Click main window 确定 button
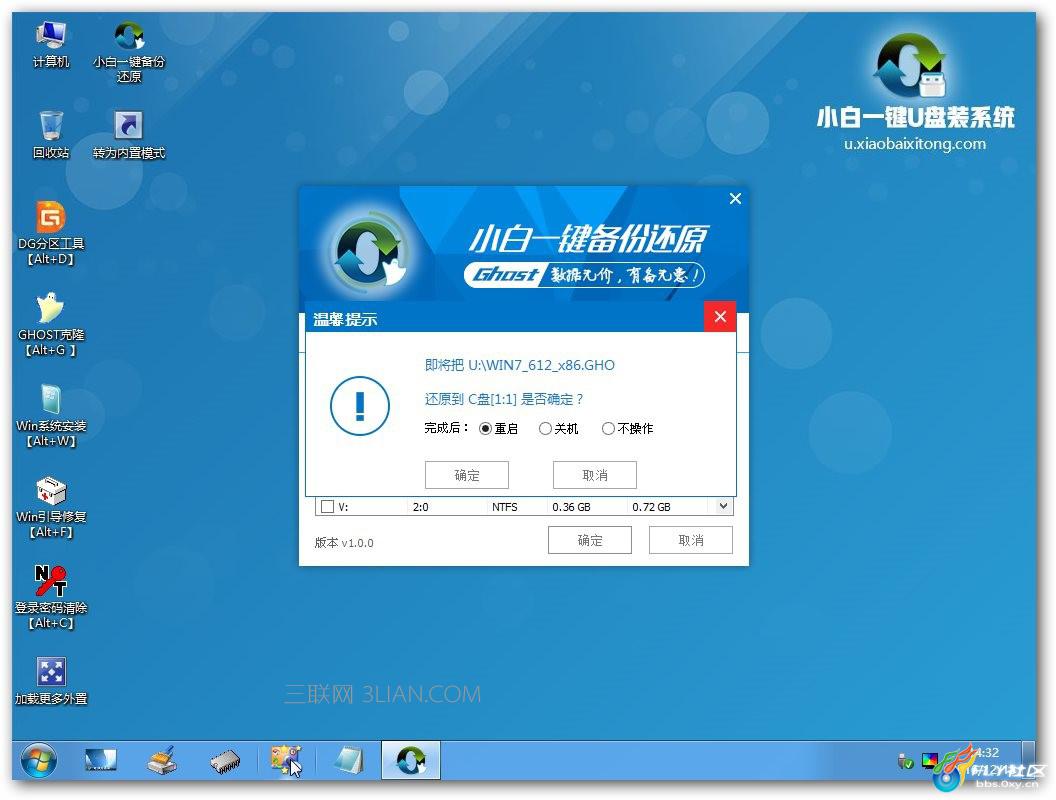 tap(590, 540)
